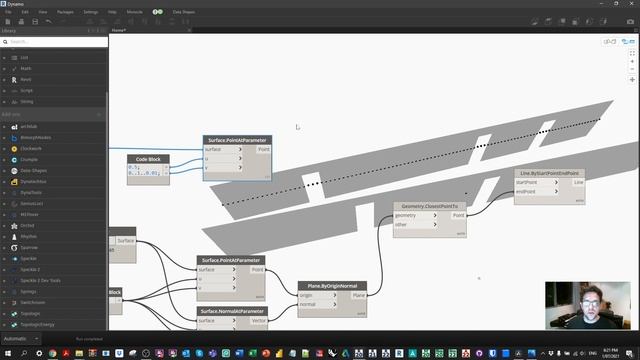This screenshot has width=640, height=360.
Task: Click the Sparrow package icon
Action: coord(14,248)
